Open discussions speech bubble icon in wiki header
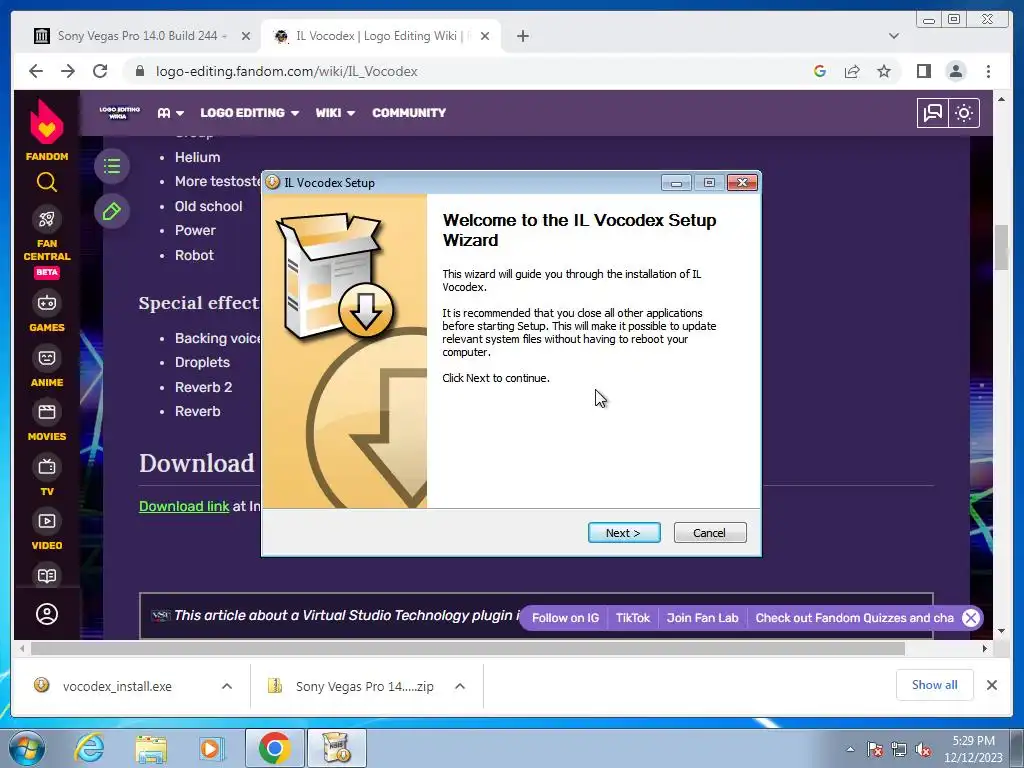Screen dimensions: 1024x768 click(x=933, y=113)
